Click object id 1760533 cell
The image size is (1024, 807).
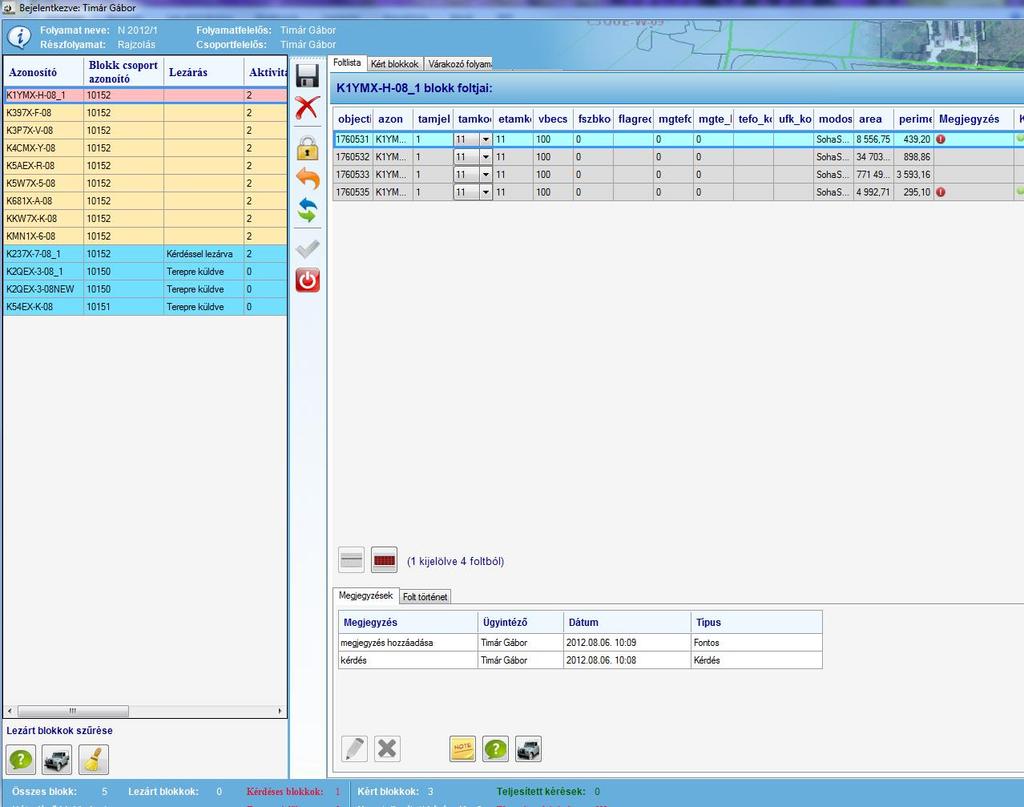click(x=353, y=174)
